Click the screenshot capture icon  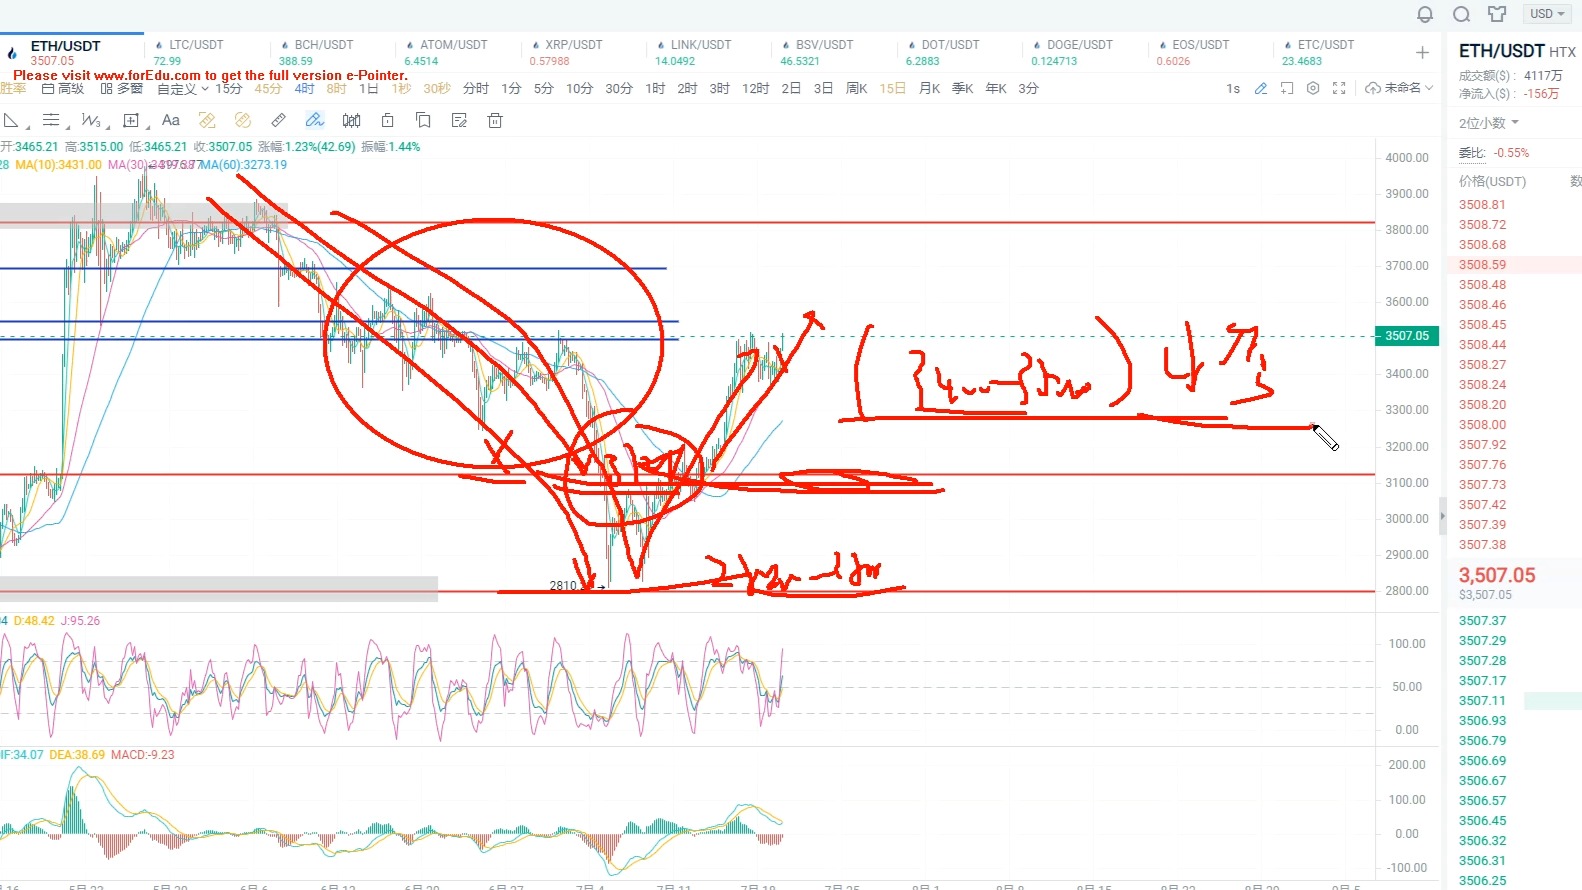(x=1287, y=89)
